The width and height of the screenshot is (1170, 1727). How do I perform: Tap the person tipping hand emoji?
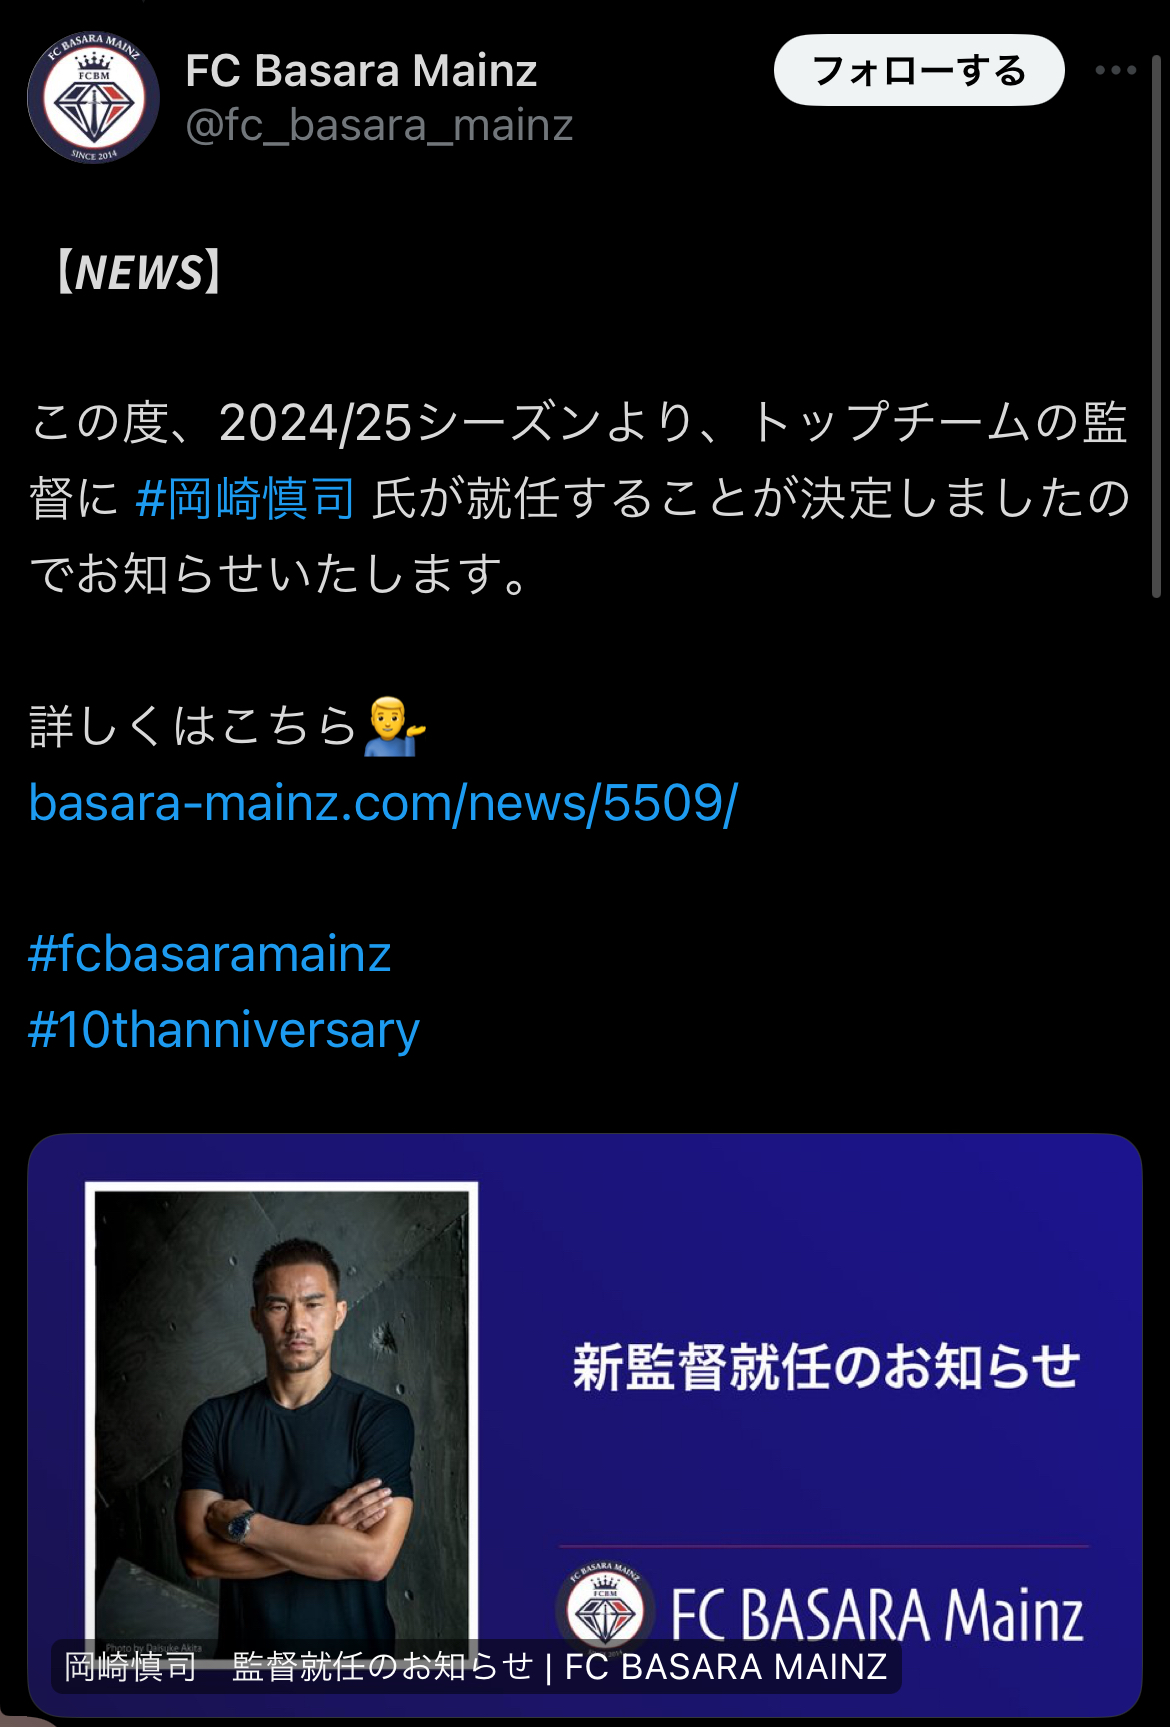click(x=394, y=726)
